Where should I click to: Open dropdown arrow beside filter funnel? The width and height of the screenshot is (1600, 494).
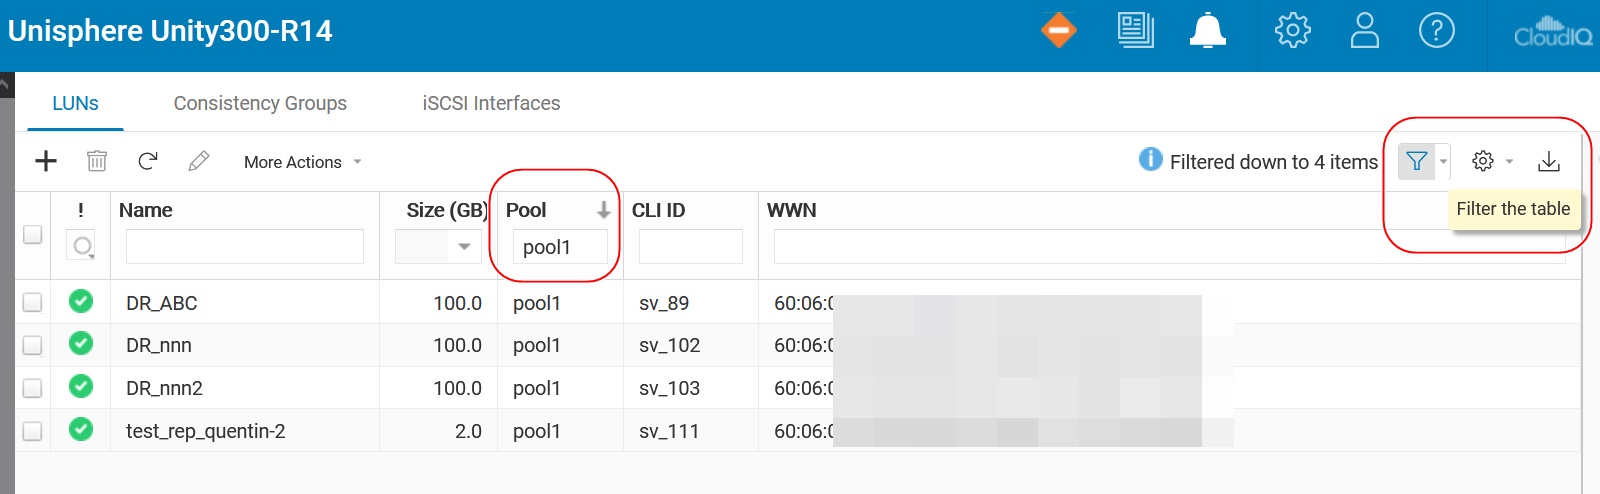pyautogui.click(x=1443, y=161)
